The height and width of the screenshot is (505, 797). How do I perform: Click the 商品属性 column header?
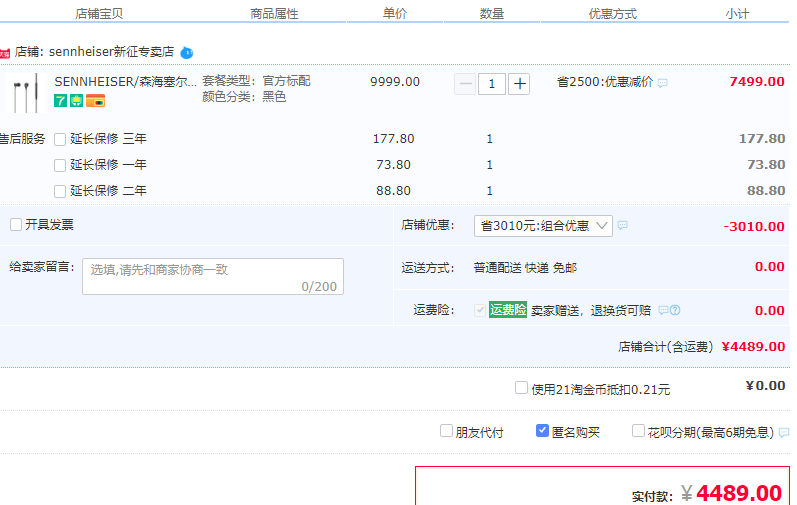pos(274,14)
